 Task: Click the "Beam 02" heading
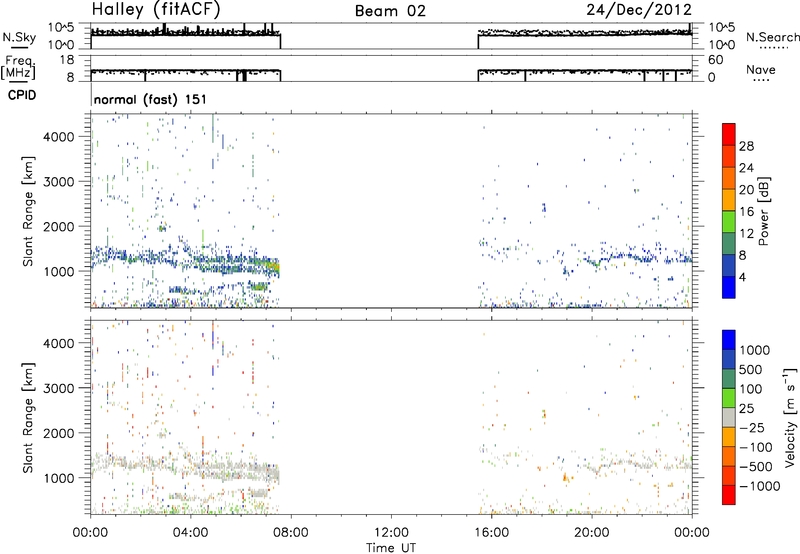390,11
